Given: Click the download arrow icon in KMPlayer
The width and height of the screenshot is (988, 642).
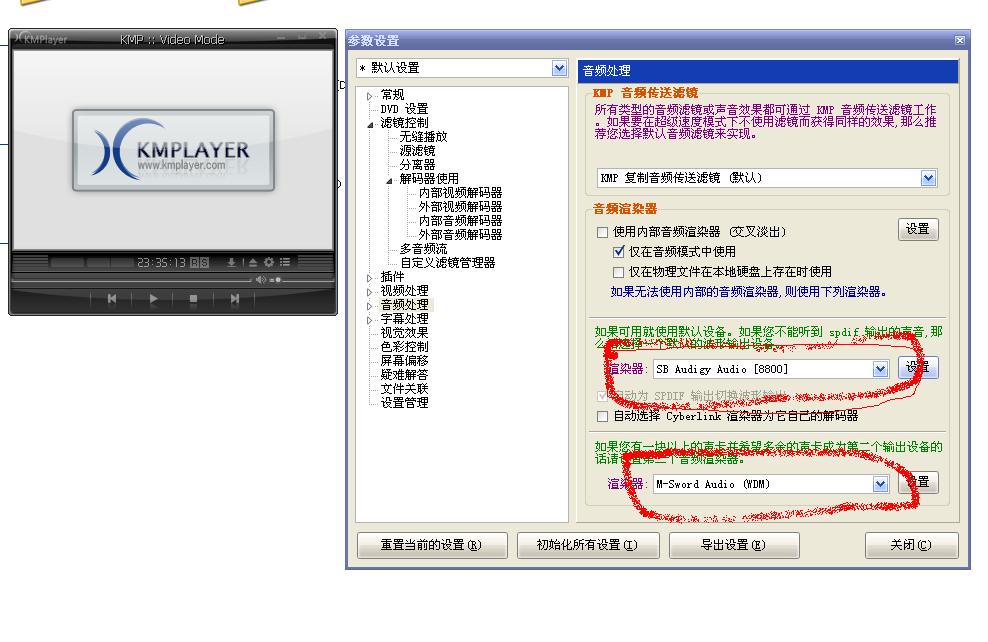Looking at the screenshot, I should pos(232,262).
